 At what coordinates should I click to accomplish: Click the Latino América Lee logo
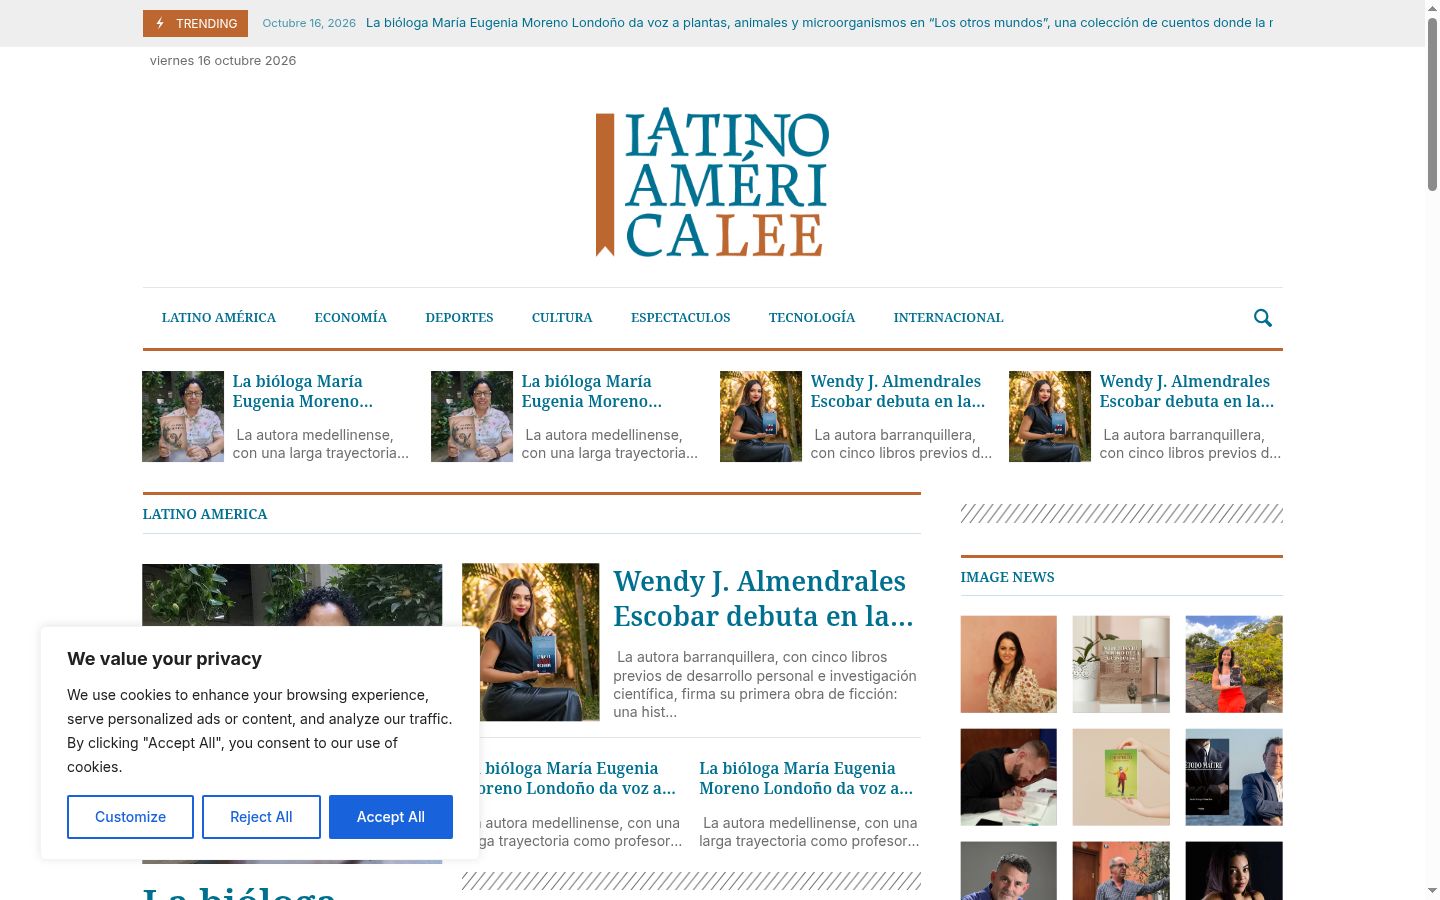pos(712,182)
